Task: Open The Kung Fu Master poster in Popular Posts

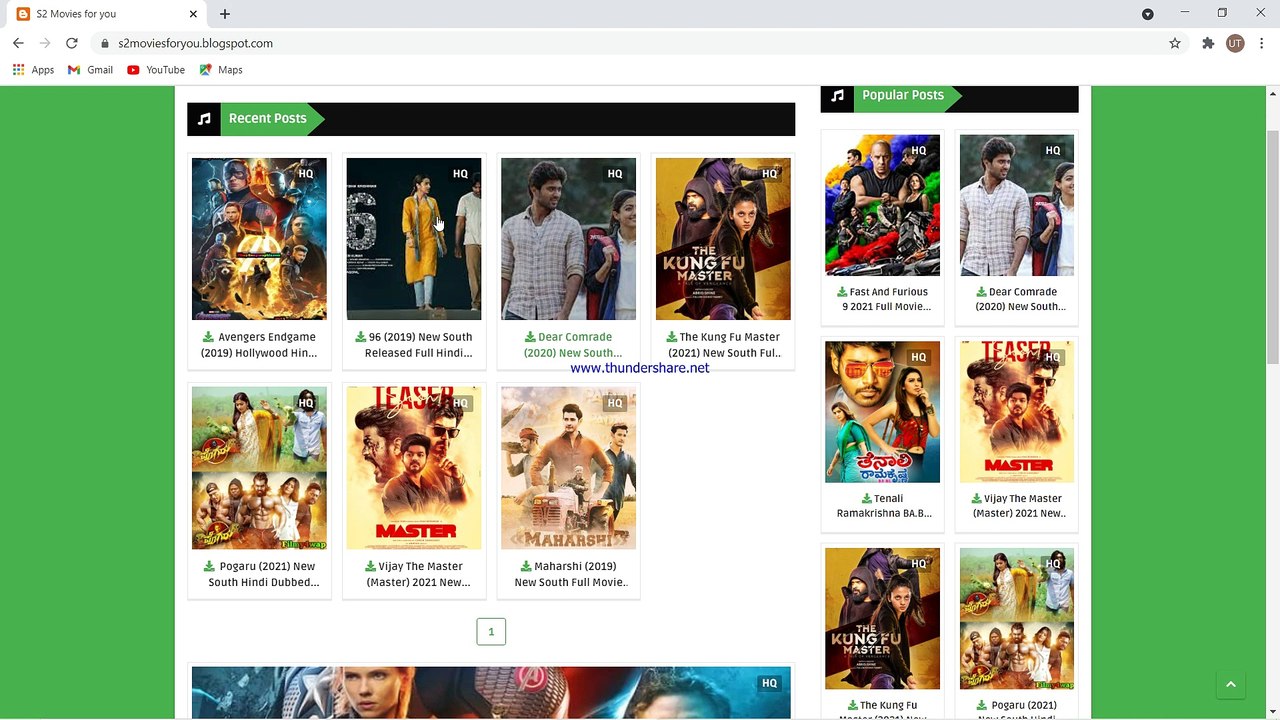Action: pyautogui.click(x=882, y=618)
